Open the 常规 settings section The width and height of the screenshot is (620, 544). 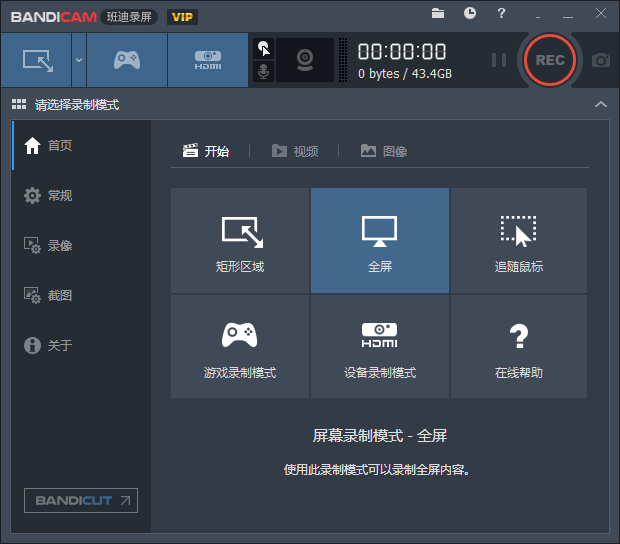point(60,195)
